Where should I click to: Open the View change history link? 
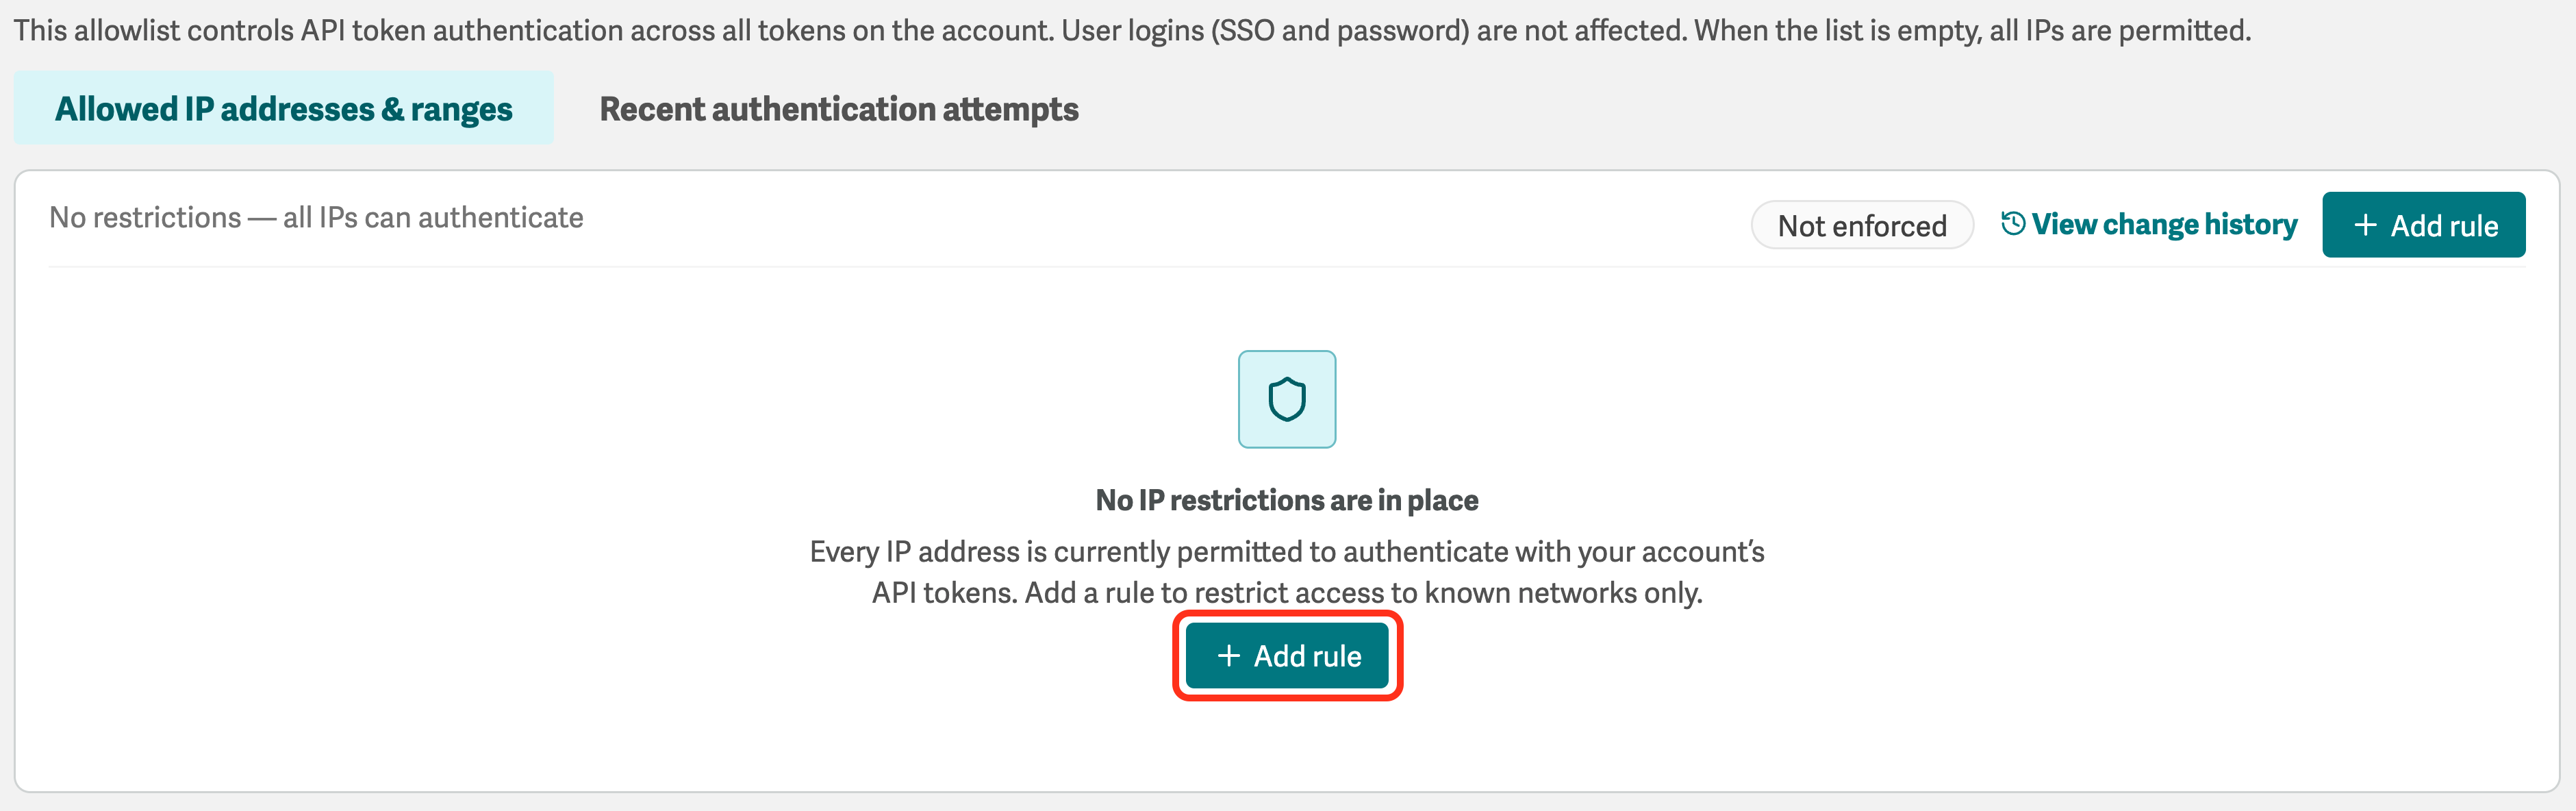(x=2149, y=224)
